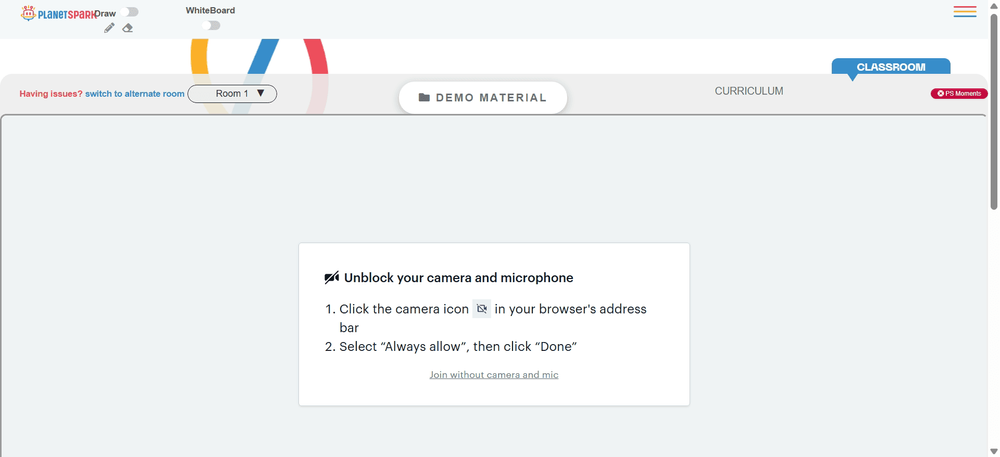The image size is (1000, 457).
Task: Click the PS Moments red button
Action: pos(959,94)
